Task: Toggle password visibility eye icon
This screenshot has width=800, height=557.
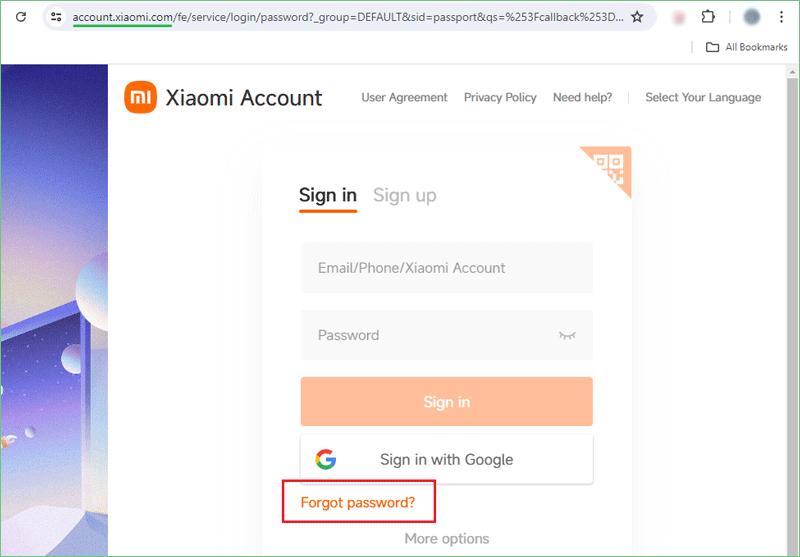Action: point(567,335)
